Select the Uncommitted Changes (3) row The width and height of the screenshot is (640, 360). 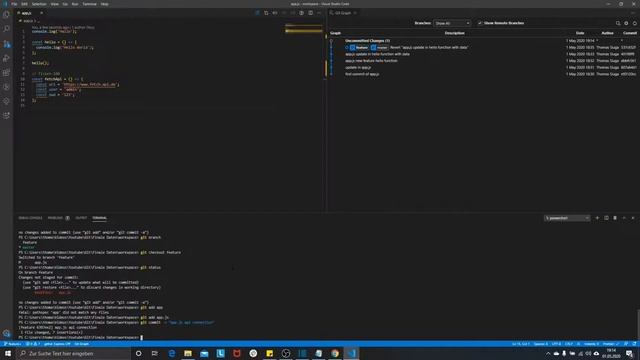483,41
